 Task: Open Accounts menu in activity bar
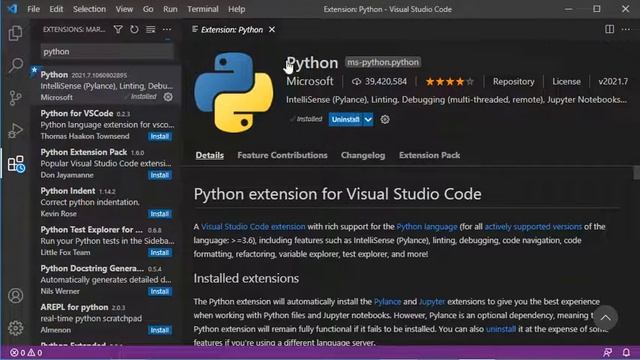coord(16,296)
